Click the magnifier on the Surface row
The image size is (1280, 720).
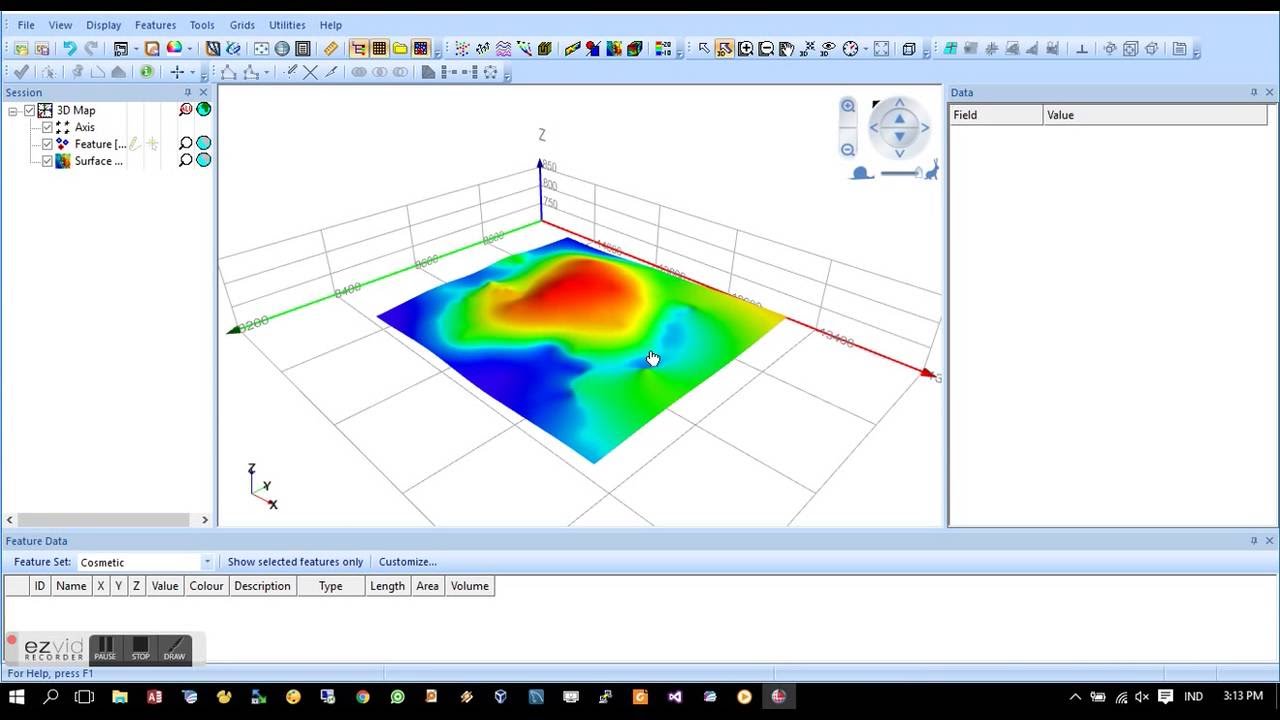point(186,160)
